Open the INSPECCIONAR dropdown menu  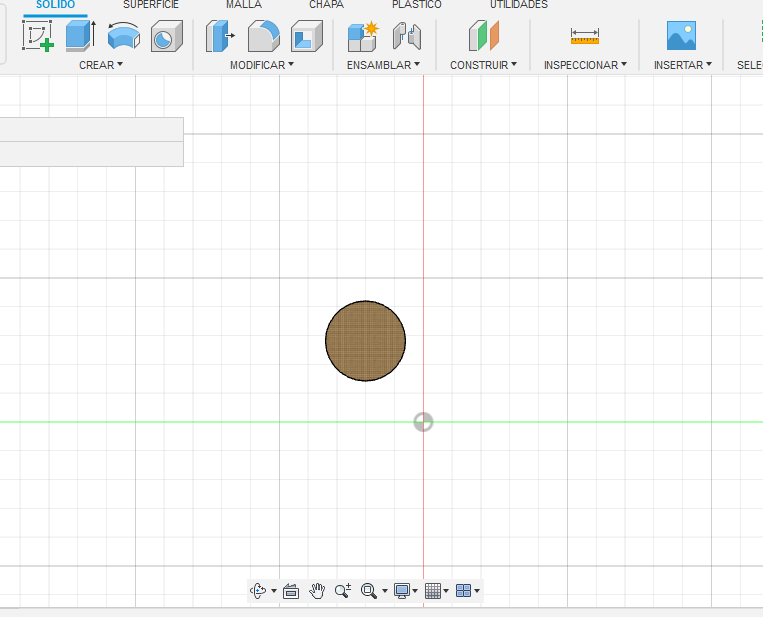click(x=585, y=65)
